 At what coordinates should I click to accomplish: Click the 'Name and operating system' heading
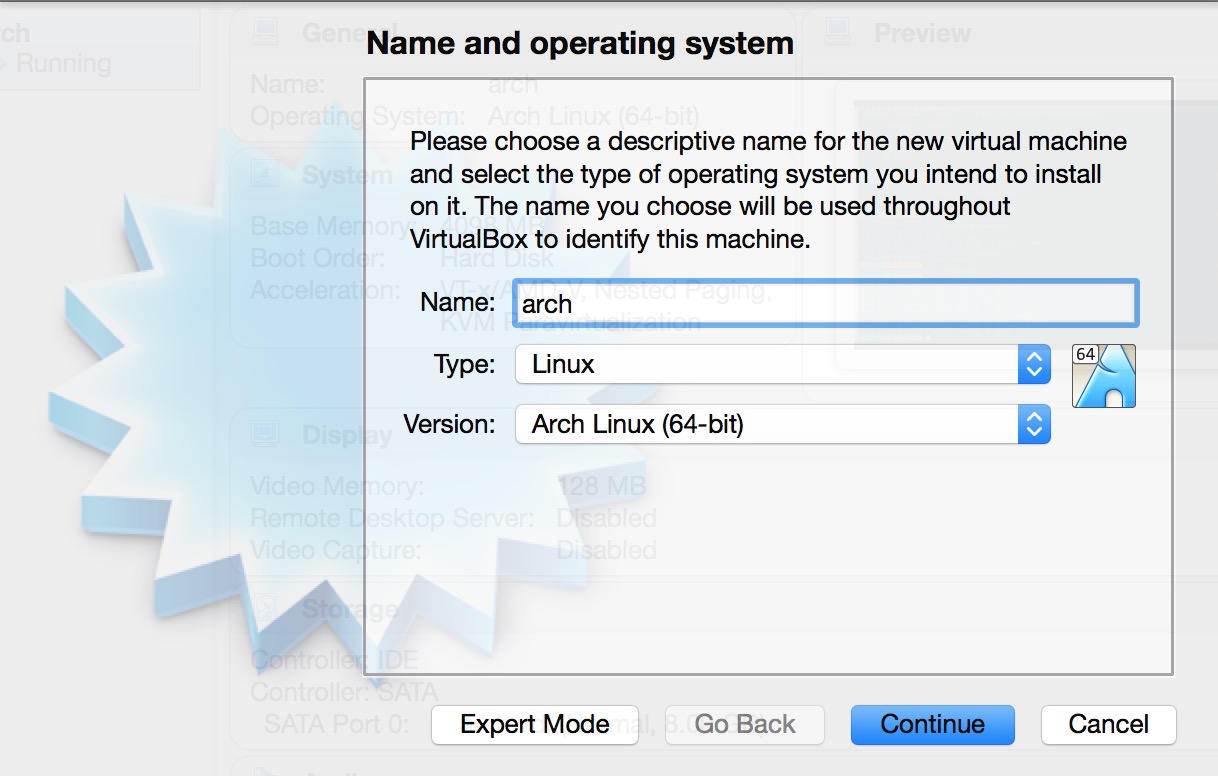[580, 43]
